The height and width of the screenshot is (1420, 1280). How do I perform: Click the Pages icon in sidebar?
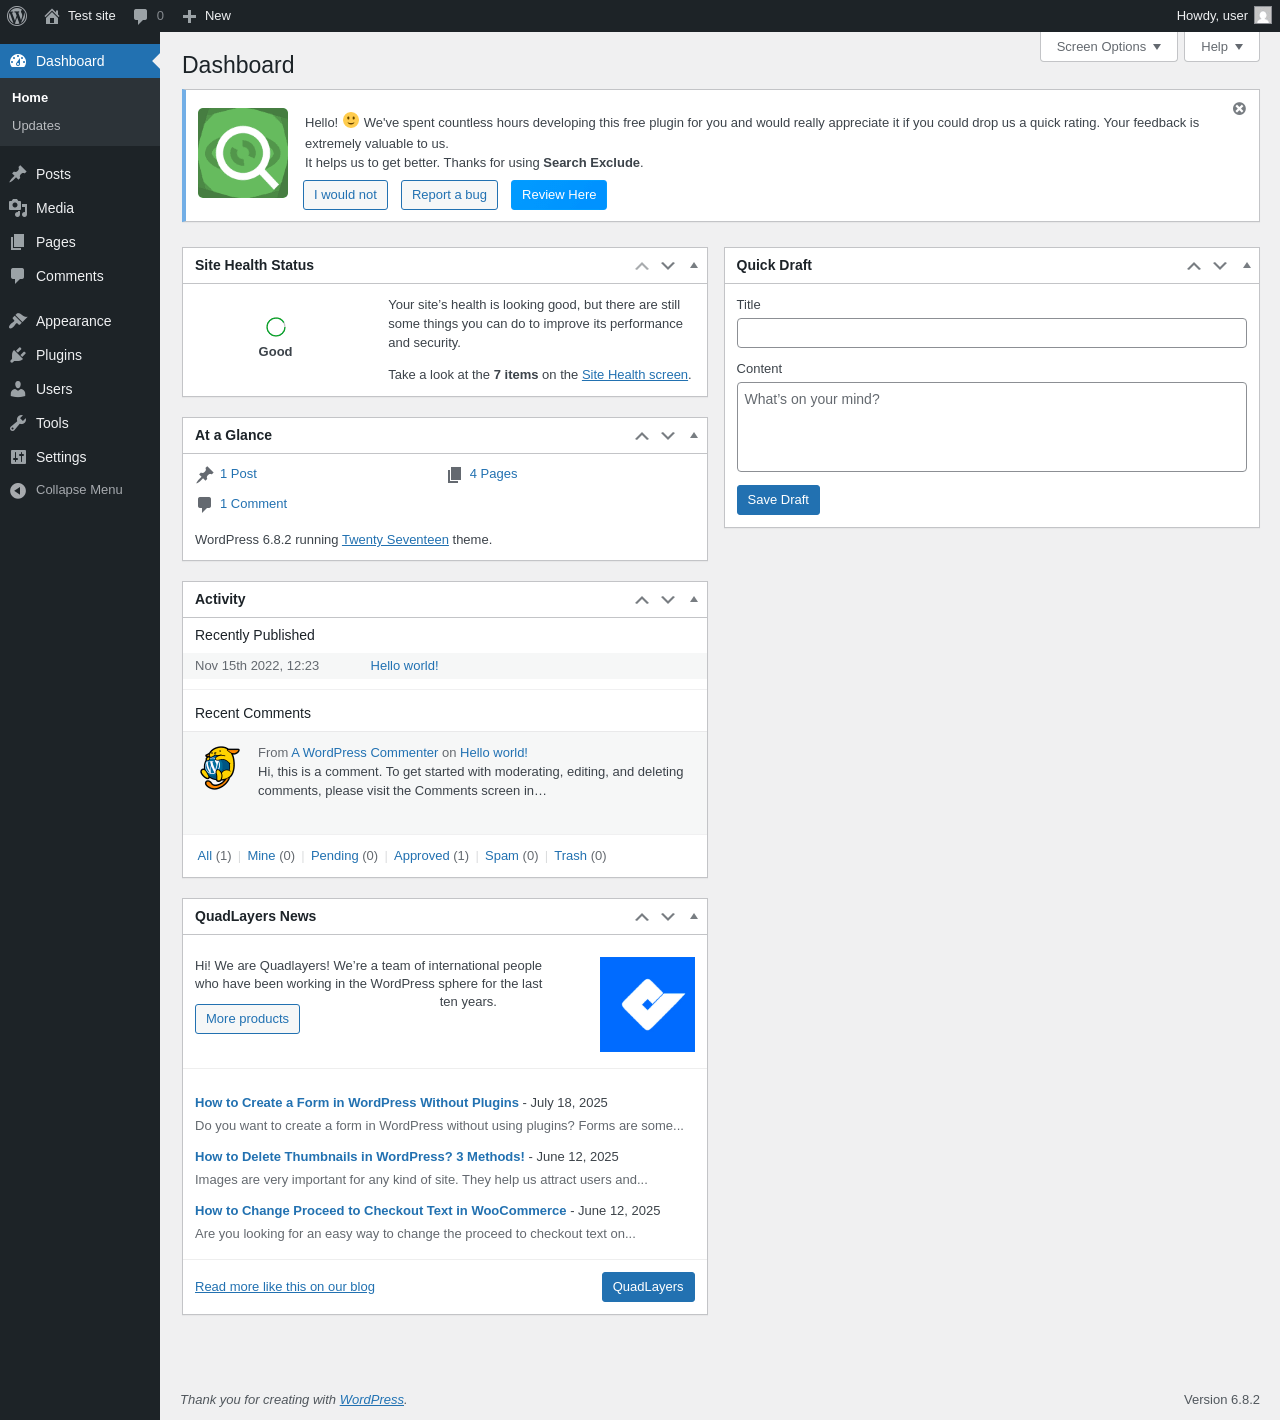pos(18,242)
